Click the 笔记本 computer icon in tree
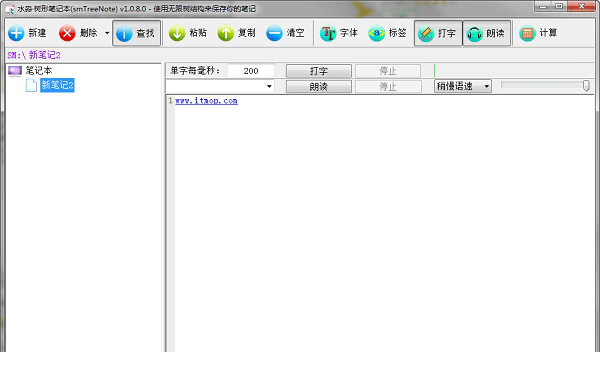This screenshot has height=366, width=600. tap(15, 71)
